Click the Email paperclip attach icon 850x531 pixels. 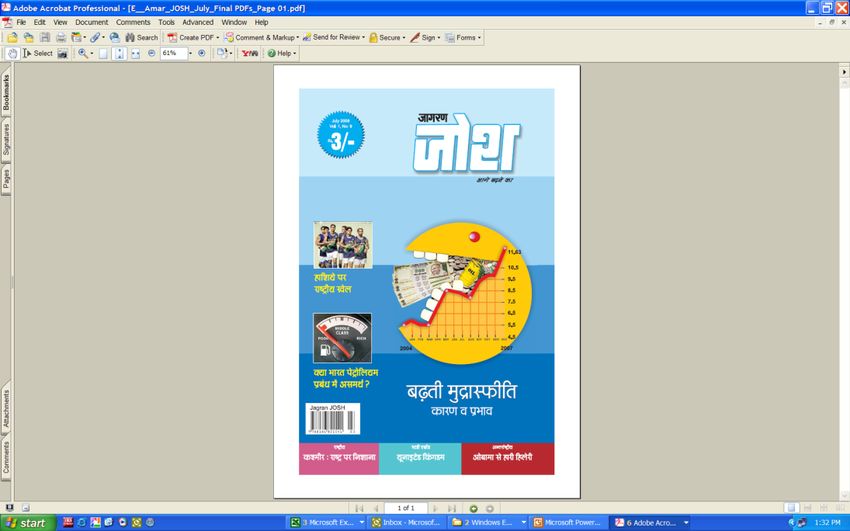pyautogui.click(x=95, y=37)
